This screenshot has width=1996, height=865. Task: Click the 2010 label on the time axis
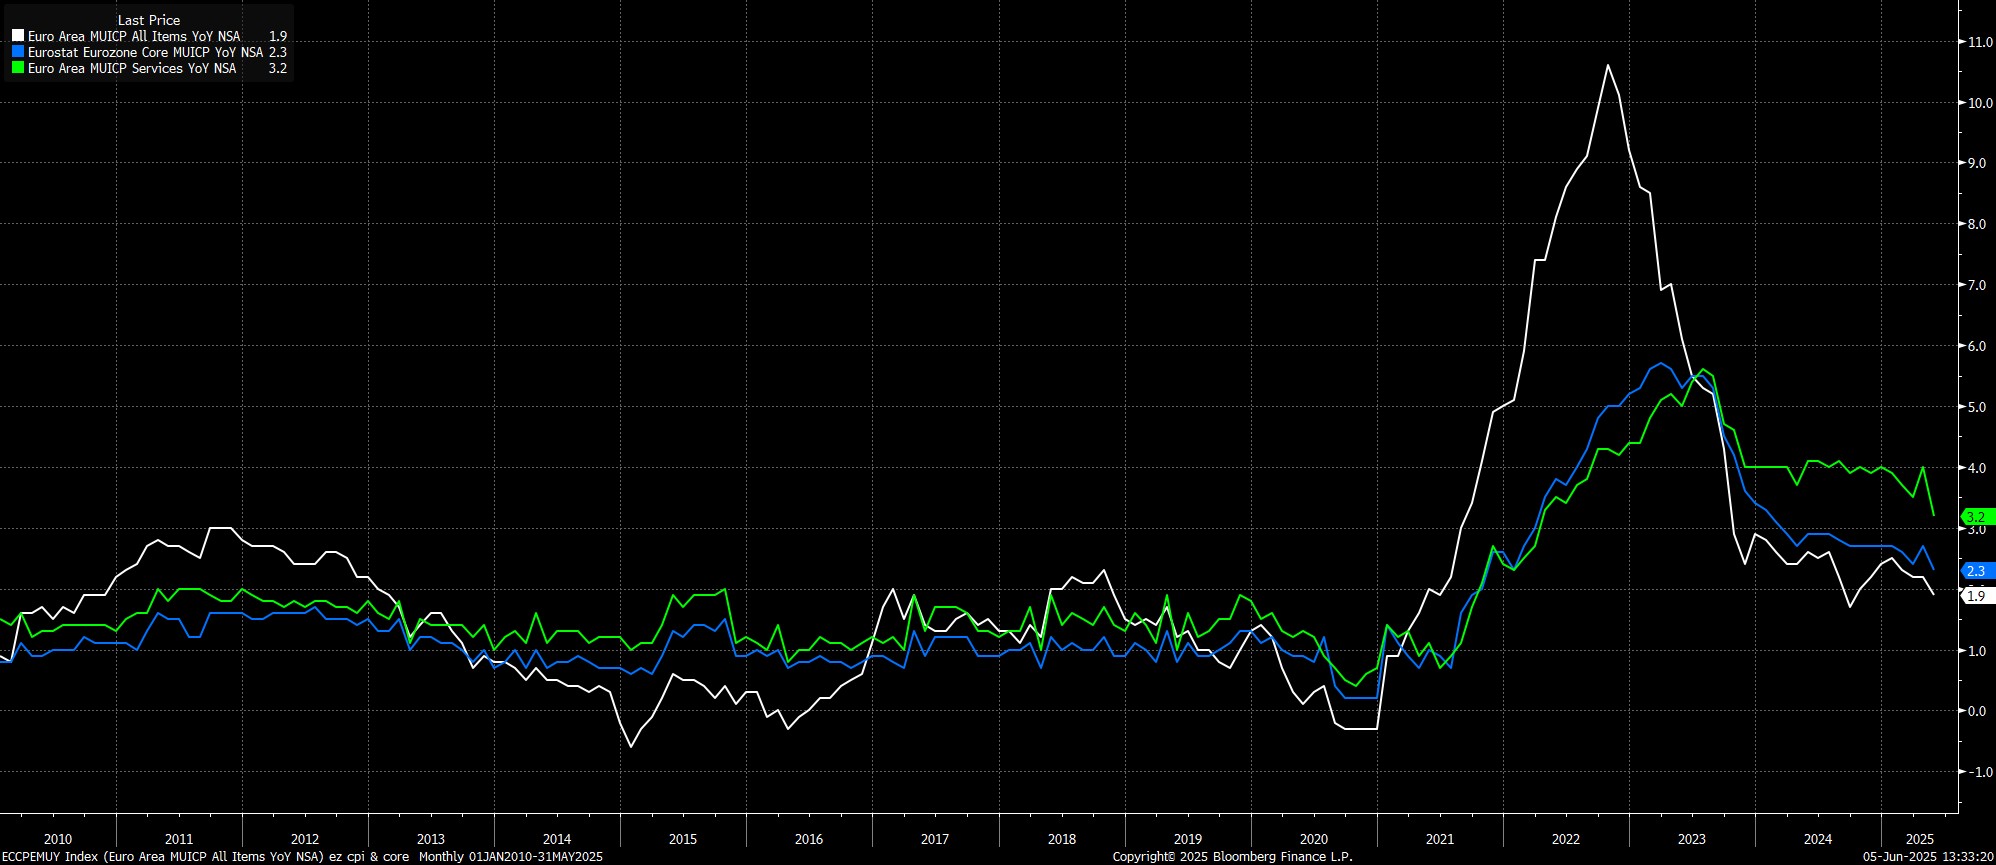pyautogui.click(x=58, y=839)
